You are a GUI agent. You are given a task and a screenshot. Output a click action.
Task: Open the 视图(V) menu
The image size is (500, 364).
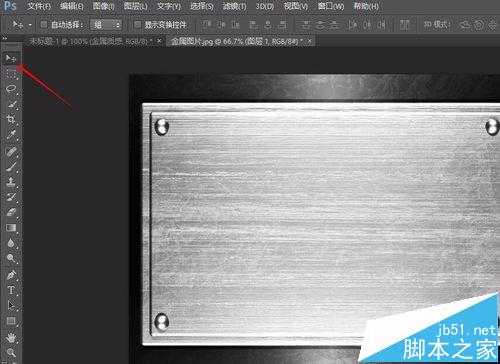(x=296, y=6)
